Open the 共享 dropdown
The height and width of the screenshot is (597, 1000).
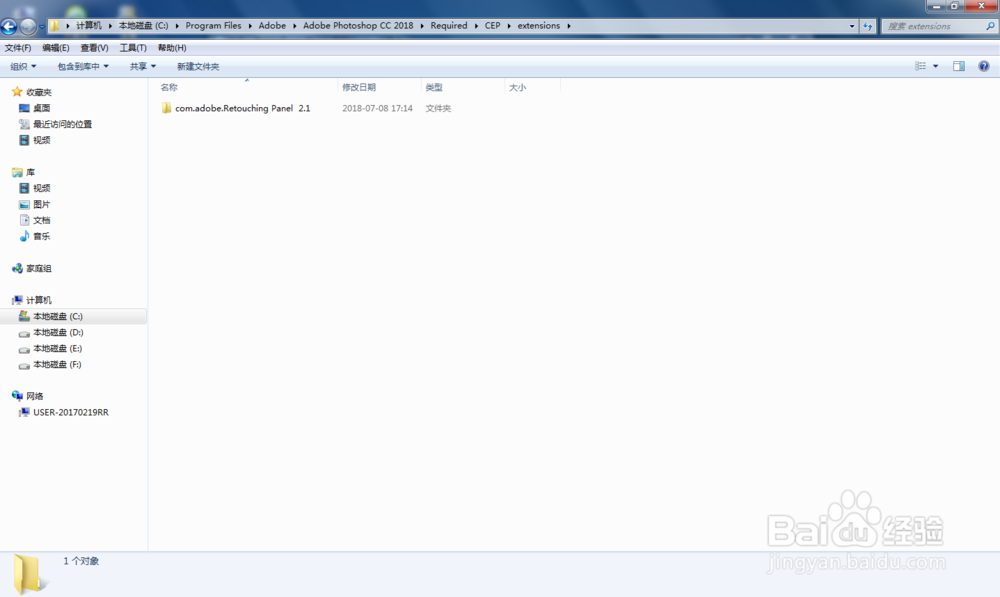click(x=142, y=66)
